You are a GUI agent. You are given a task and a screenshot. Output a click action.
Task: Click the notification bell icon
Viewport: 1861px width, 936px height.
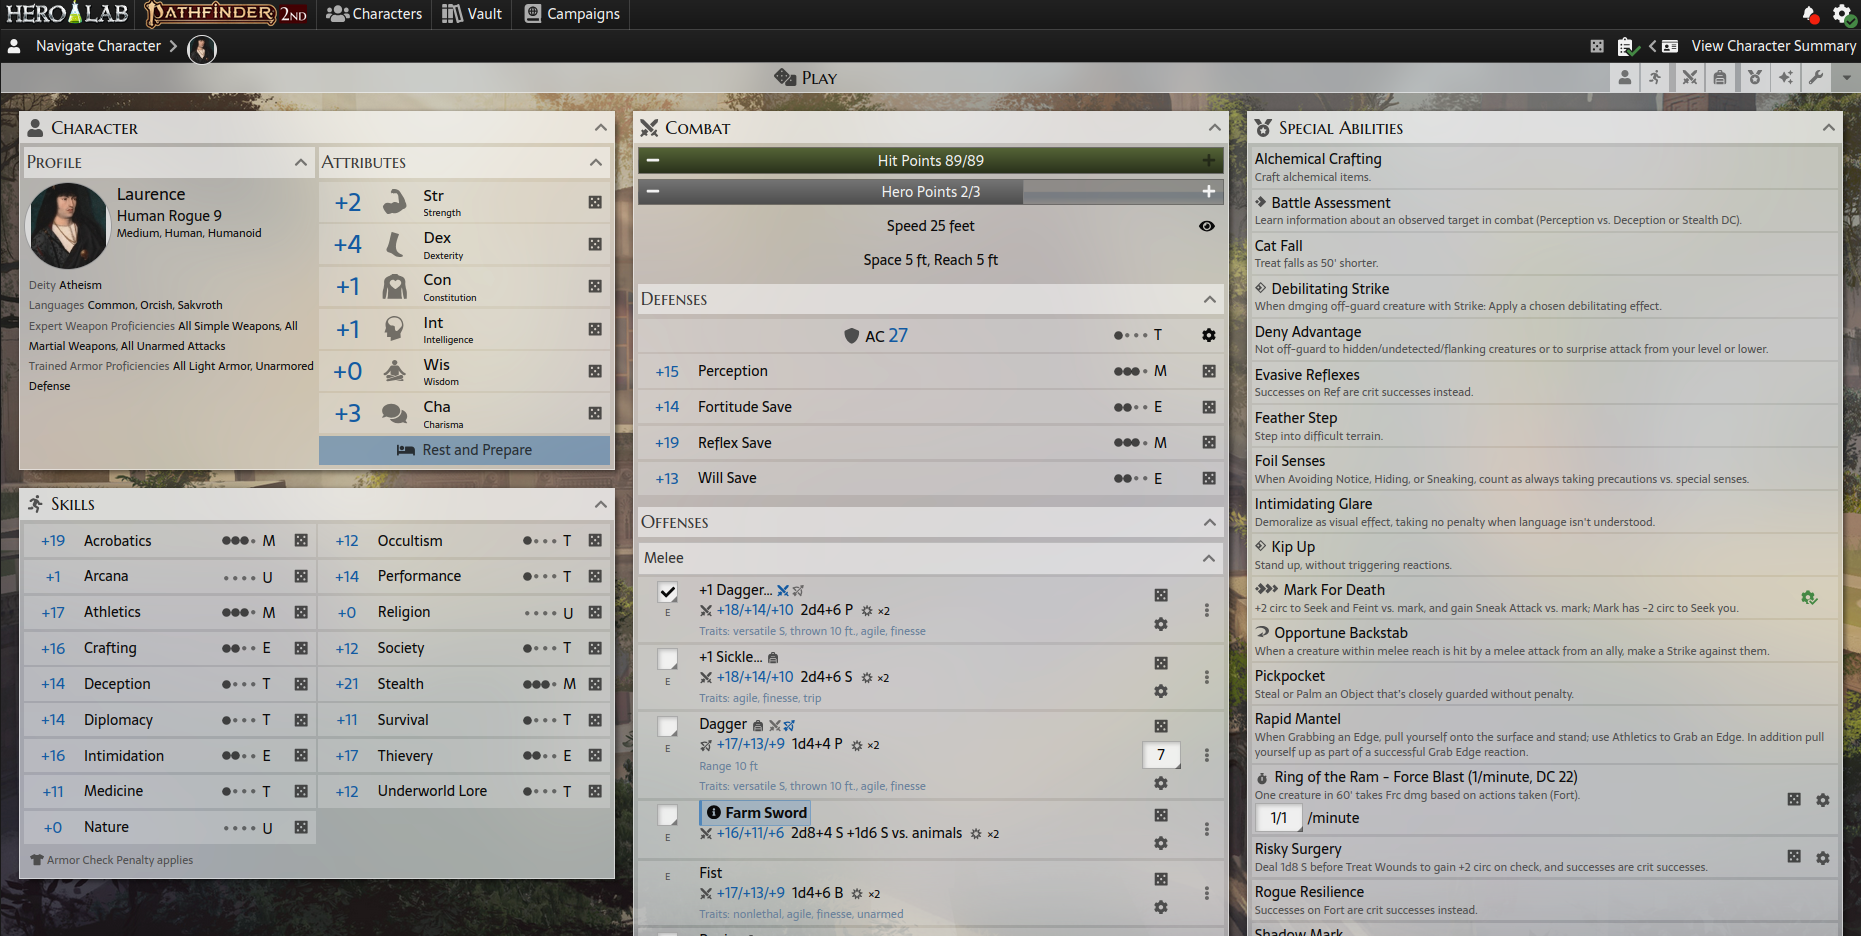coord(1810,15)
